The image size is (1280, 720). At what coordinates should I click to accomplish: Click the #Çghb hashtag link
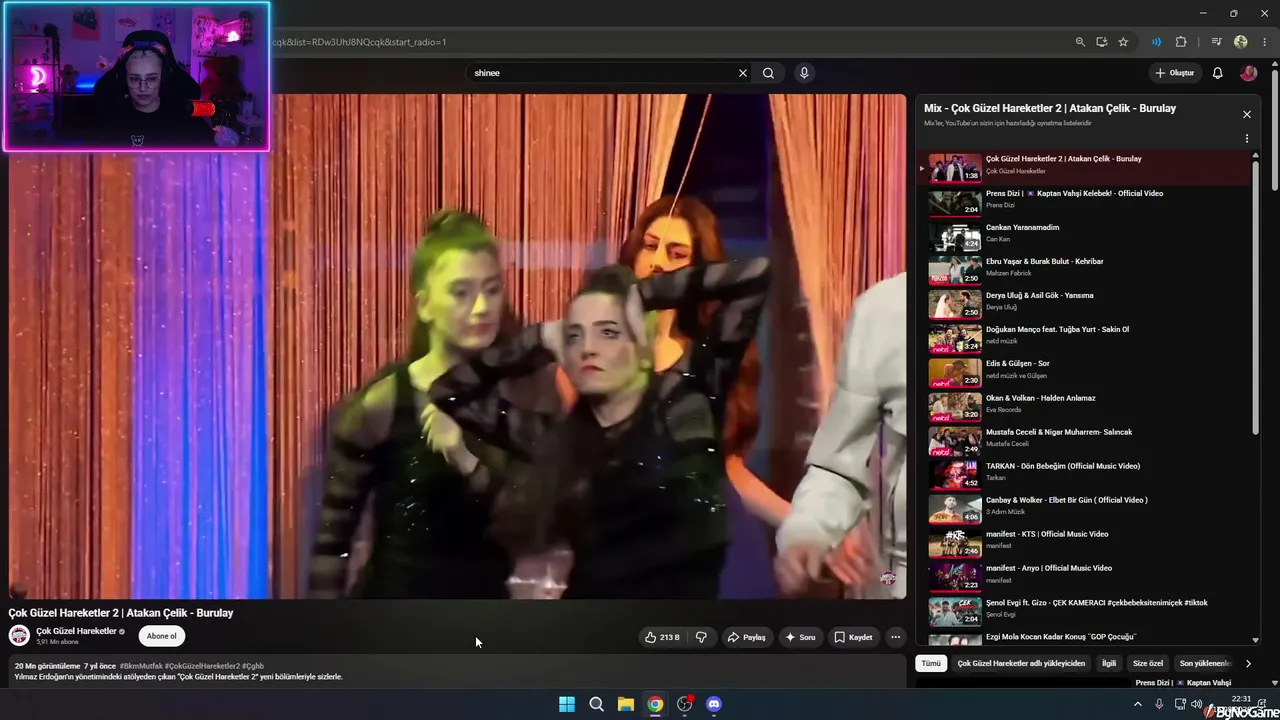coord(253,666)
